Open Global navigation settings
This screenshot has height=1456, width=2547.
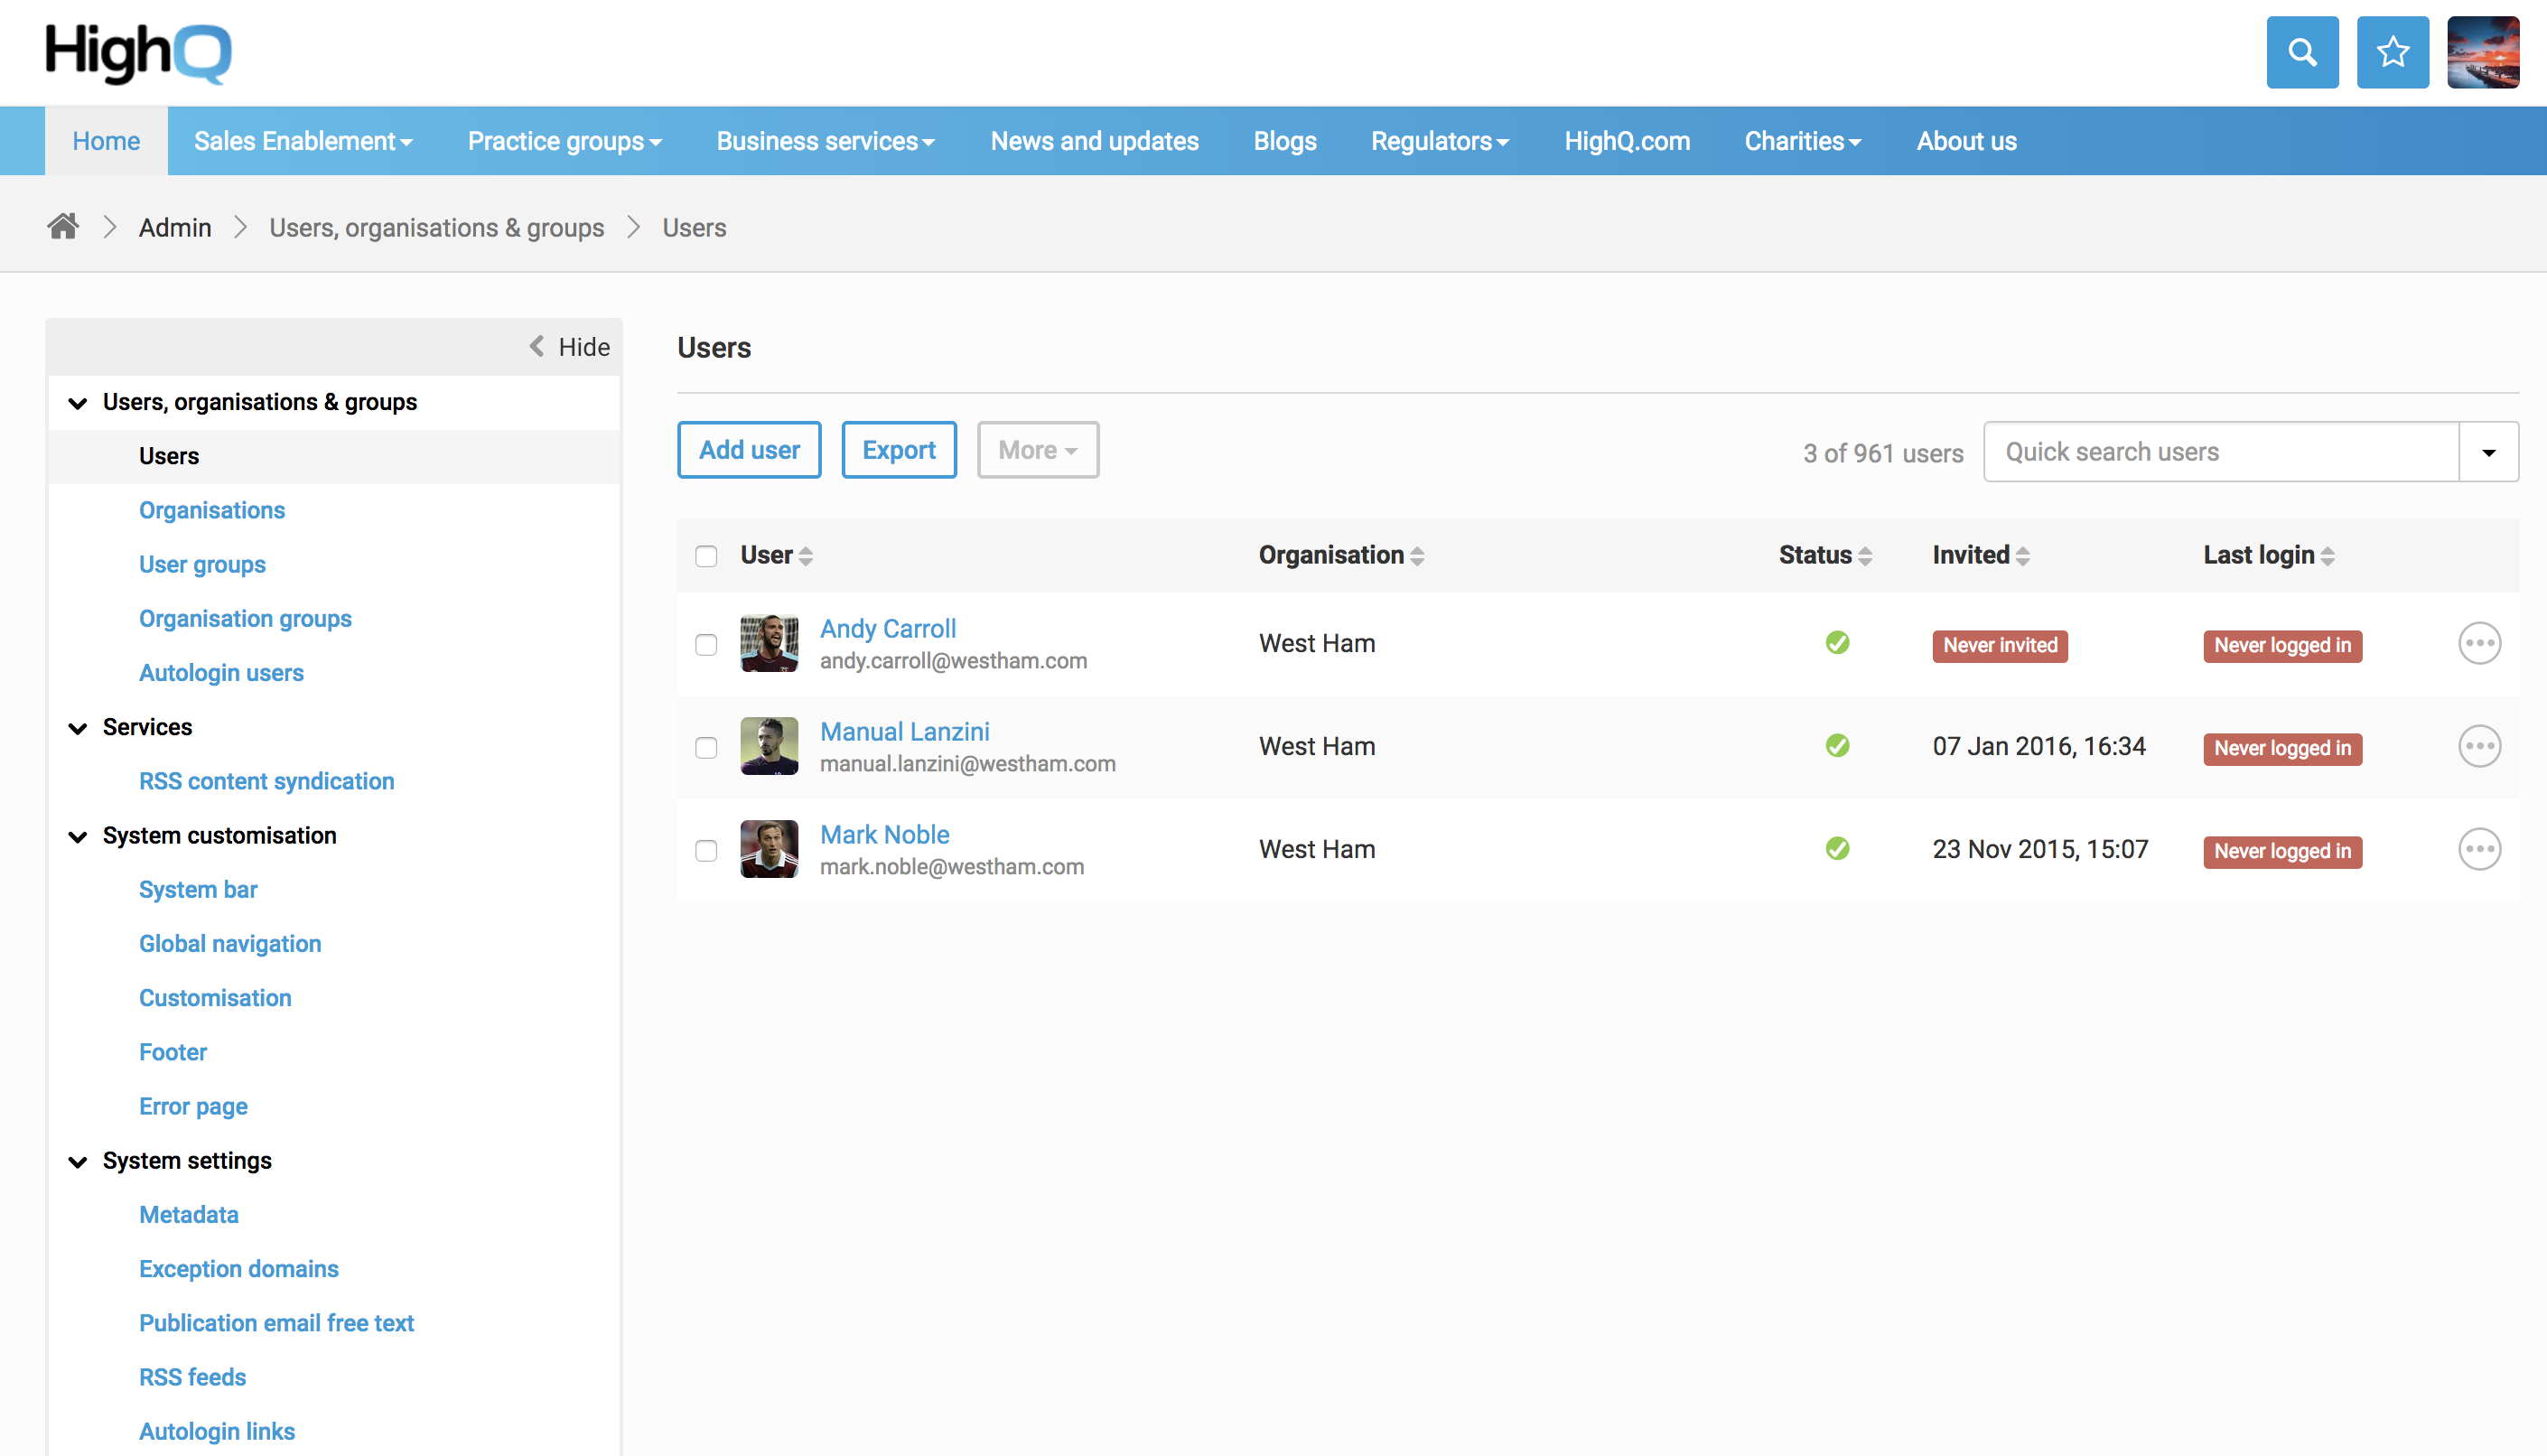[x=230, y=943]
